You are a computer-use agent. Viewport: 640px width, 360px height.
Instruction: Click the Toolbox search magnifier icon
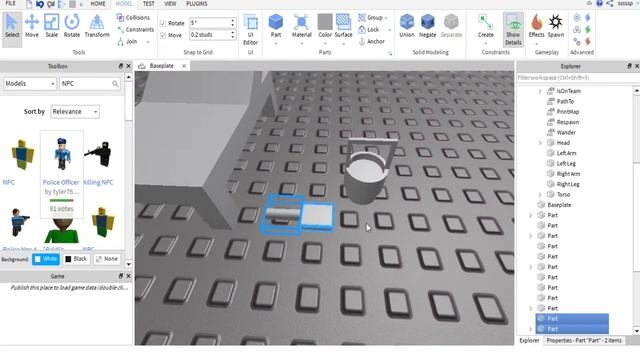(x=116, y=84)
